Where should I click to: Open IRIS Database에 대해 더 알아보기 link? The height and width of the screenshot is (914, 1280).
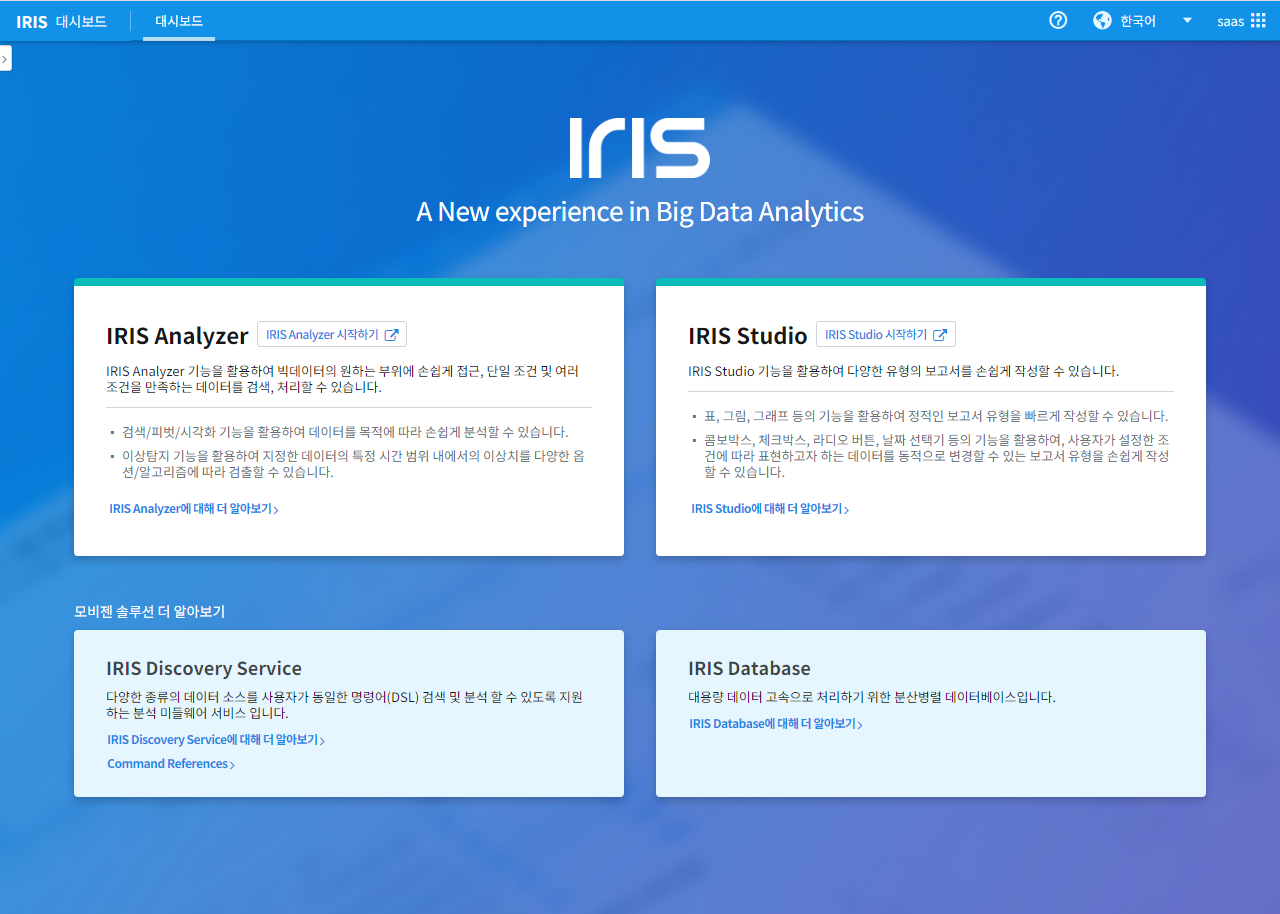pyautogui.click(x=776, y=724)
